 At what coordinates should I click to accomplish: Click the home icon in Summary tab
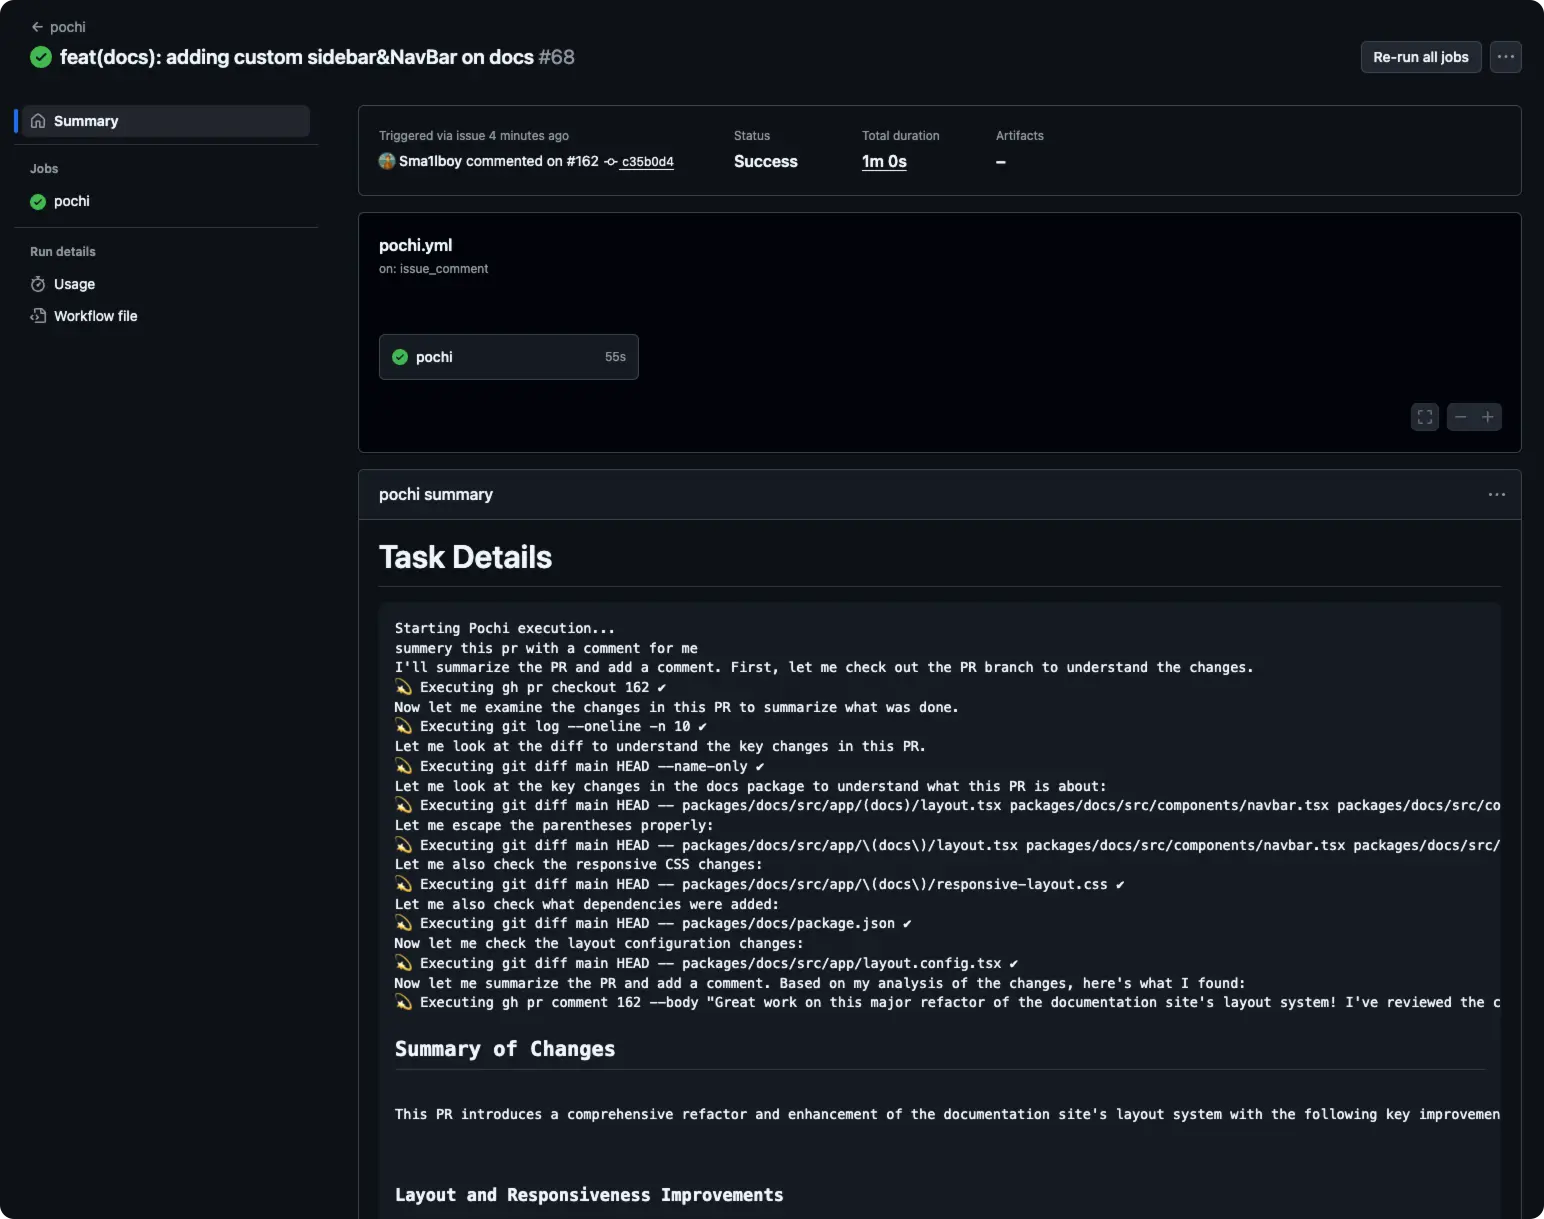click(x=38, y=121)
